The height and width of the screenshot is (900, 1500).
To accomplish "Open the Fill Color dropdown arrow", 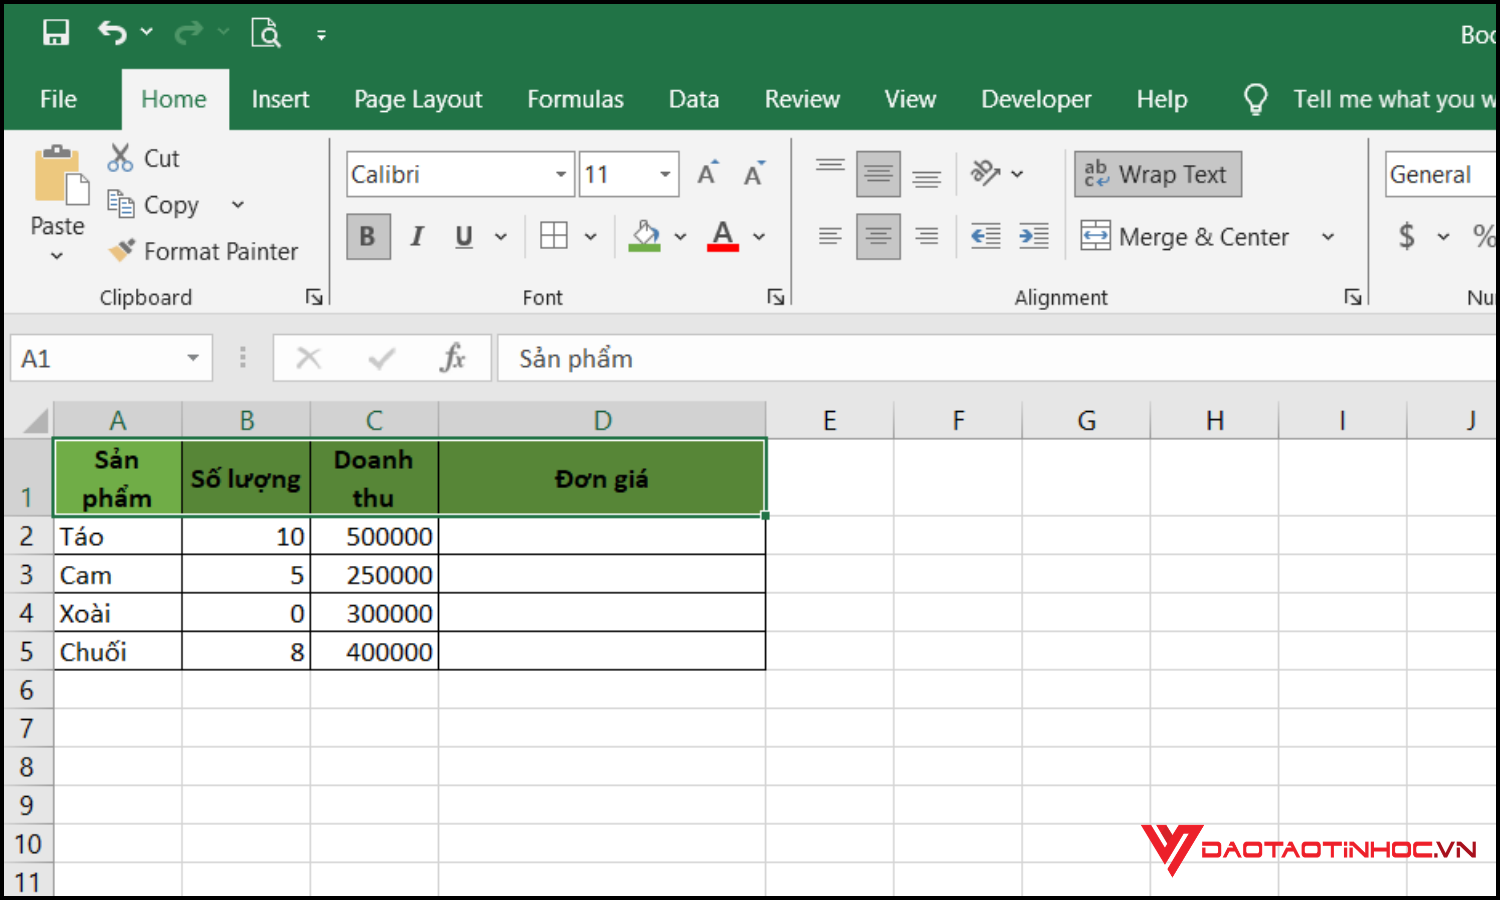I will point(681,236).
